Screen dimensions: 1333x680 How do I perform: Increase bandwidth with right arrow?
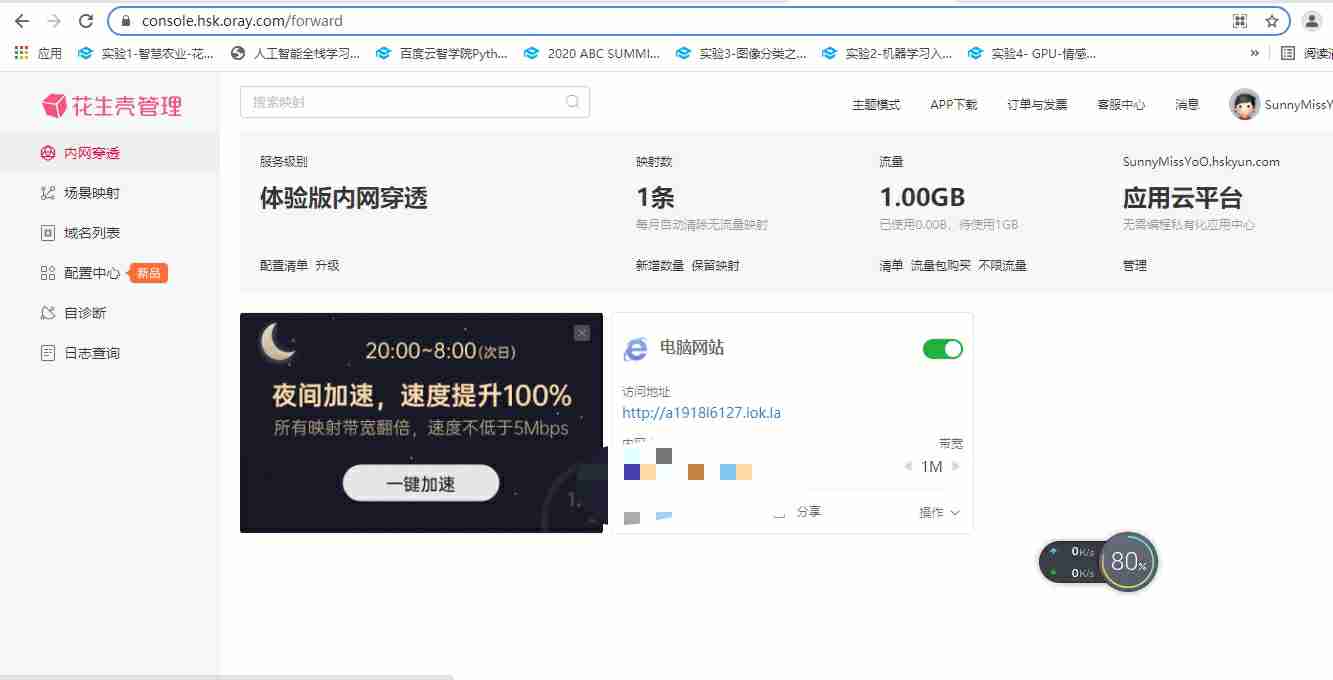click(956, 467)
